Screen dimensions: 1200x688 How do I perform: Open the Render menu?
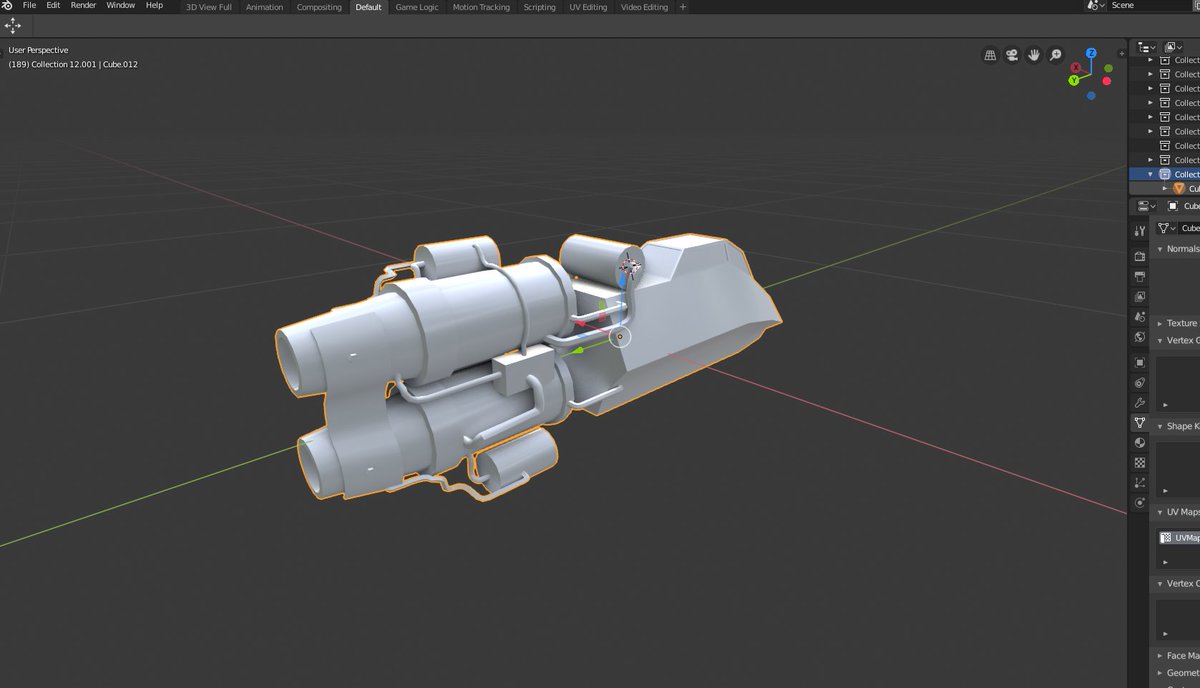click(x=83, y=7)
